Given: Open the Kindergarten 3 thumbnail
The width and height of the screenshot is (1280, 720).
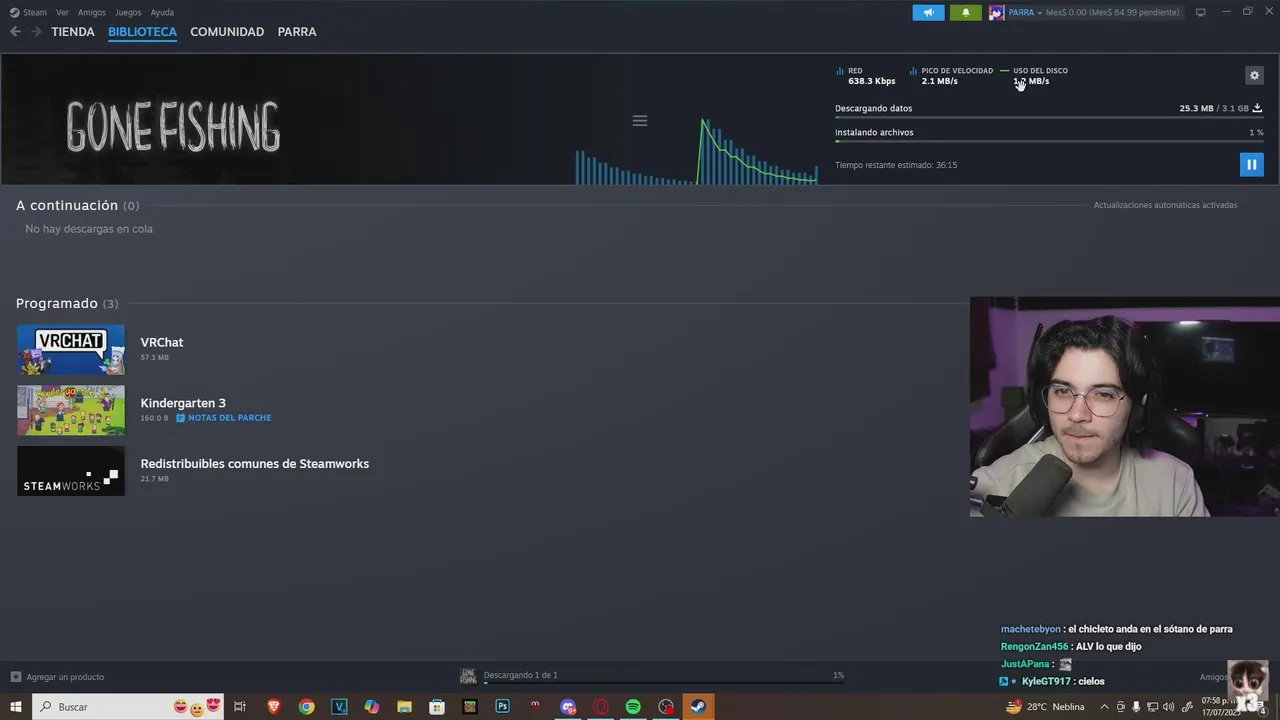Looking at the screenshot, I should pyautogui.click(x=71, y=410).
